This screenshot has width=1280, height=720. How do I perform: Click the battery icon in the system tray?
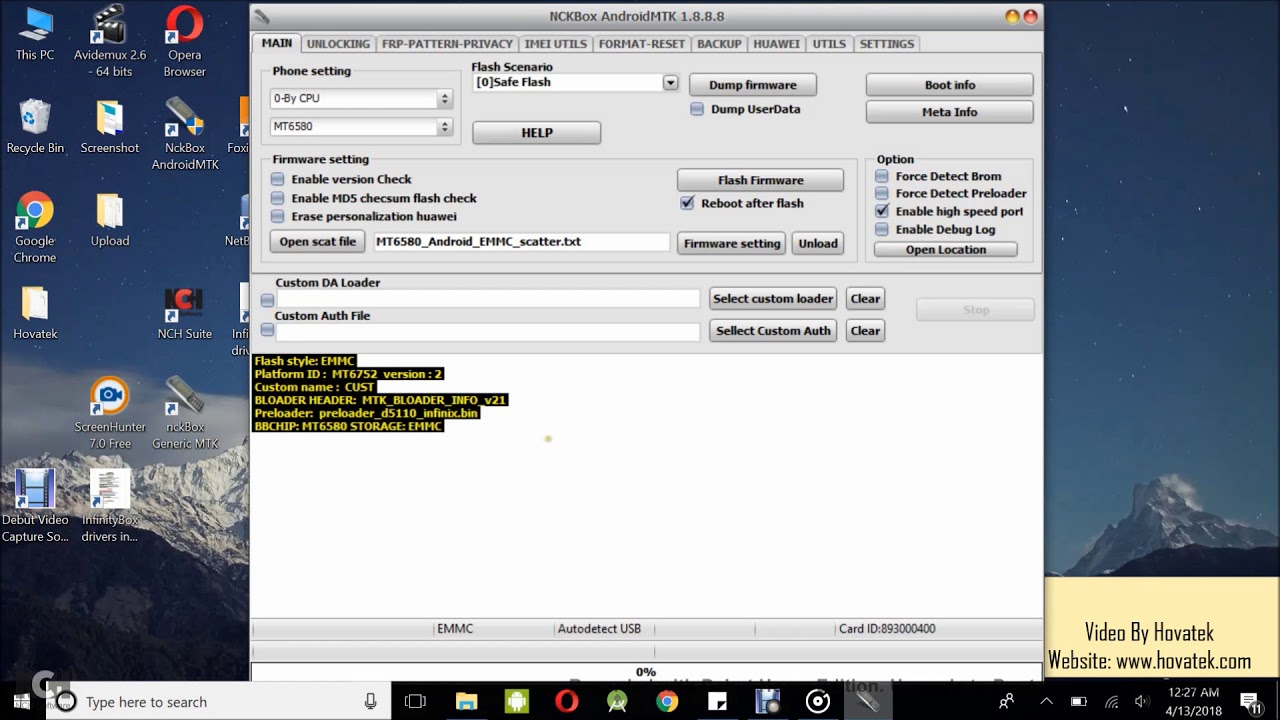[1080, 702]
